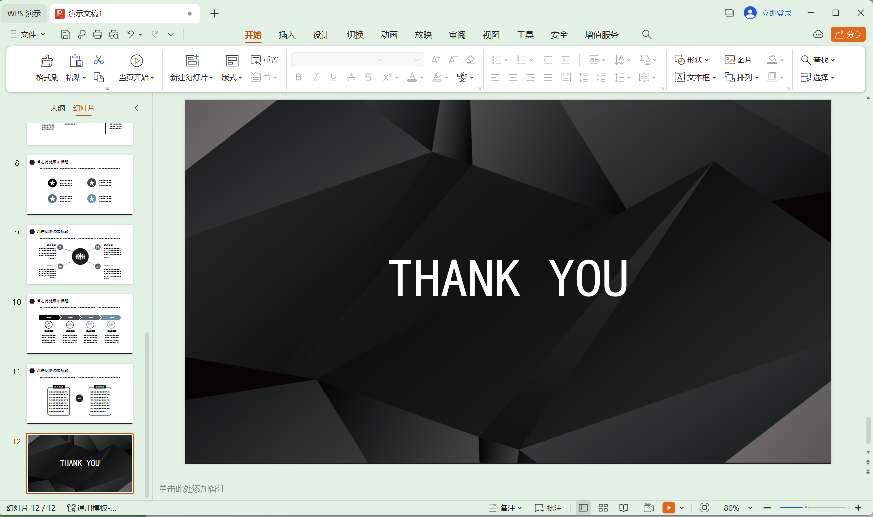873x517 pixels.
Task: Click the Print Preview icon
Action: tap(114, 35)
